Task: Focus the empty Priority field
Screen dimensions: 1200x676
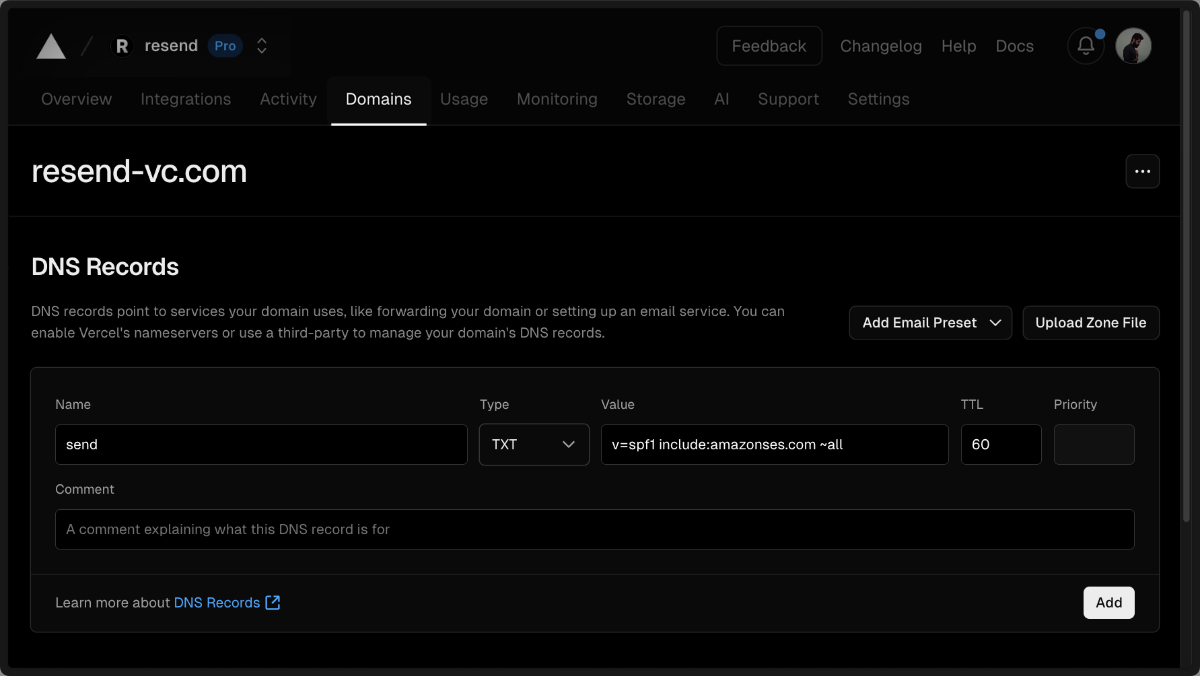Action: pos(1094,444)
